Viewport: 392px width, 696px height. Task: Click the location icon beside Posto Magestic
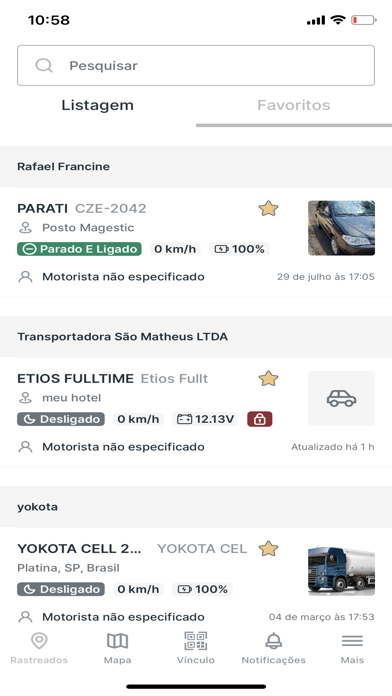point(25,228)
